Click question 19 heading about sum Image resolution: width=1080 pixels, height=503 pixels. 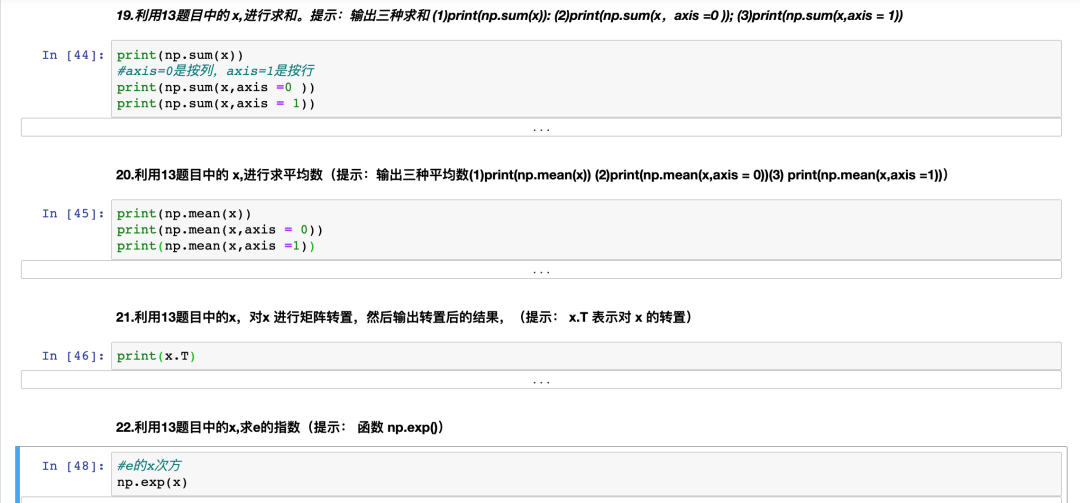pos(510,16)
